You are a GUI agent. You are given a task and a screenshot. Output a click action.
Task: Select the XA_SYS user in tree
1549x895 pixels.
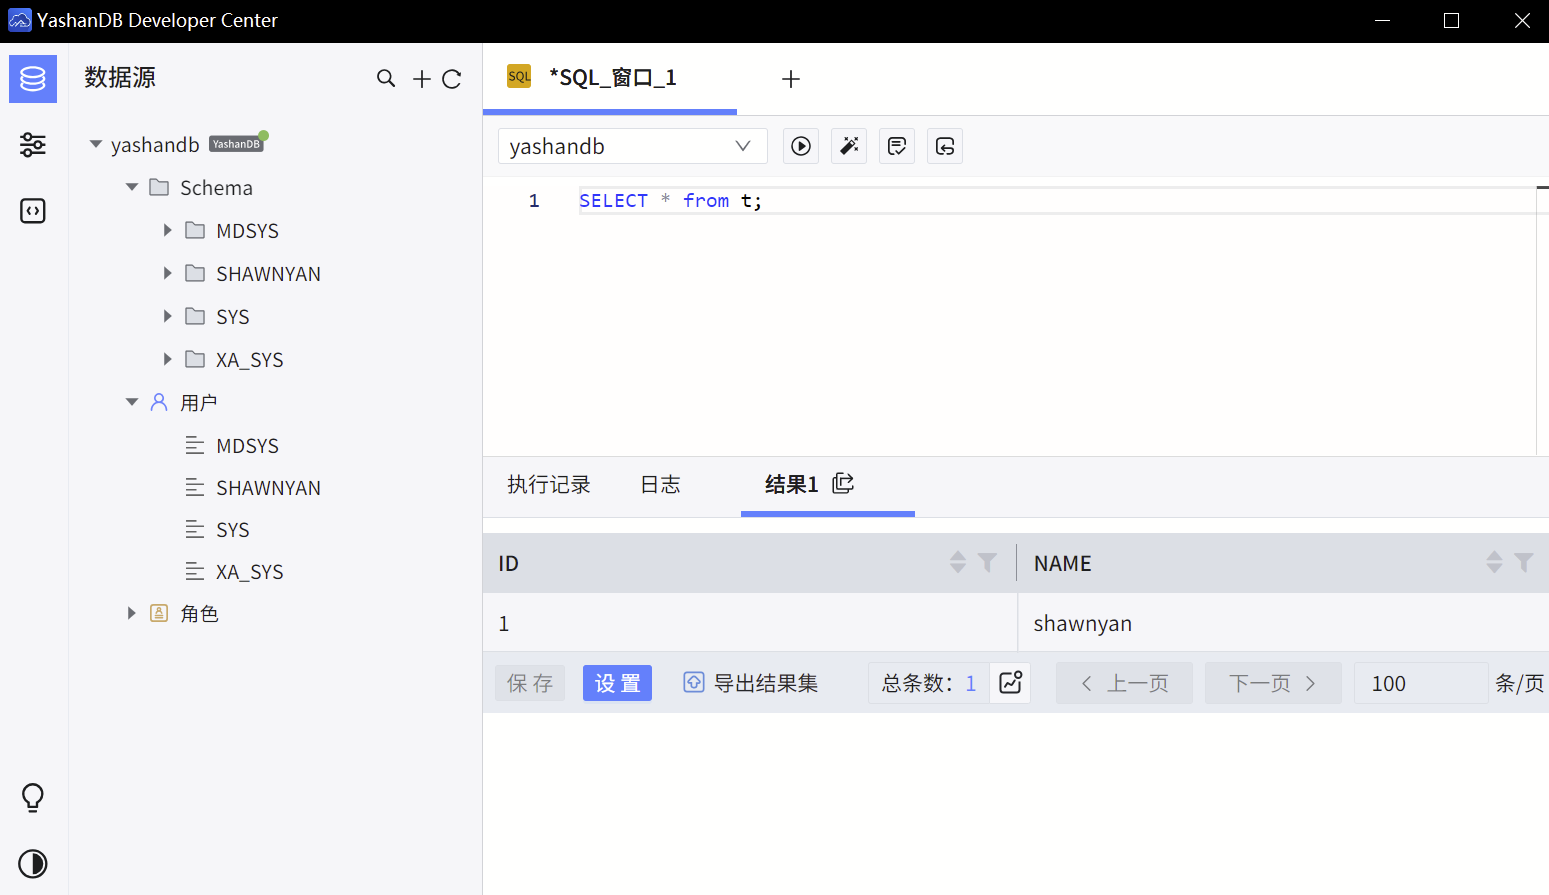tap(250, 572)
